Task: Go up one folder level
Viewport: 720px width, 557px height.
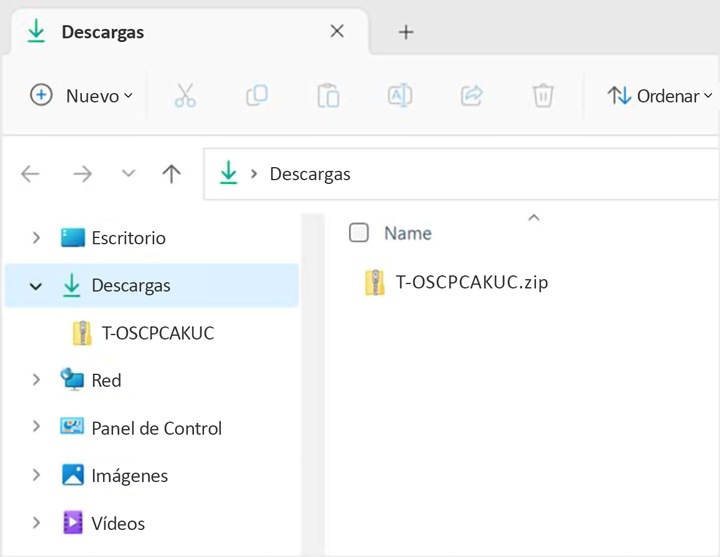Action: 171,174
